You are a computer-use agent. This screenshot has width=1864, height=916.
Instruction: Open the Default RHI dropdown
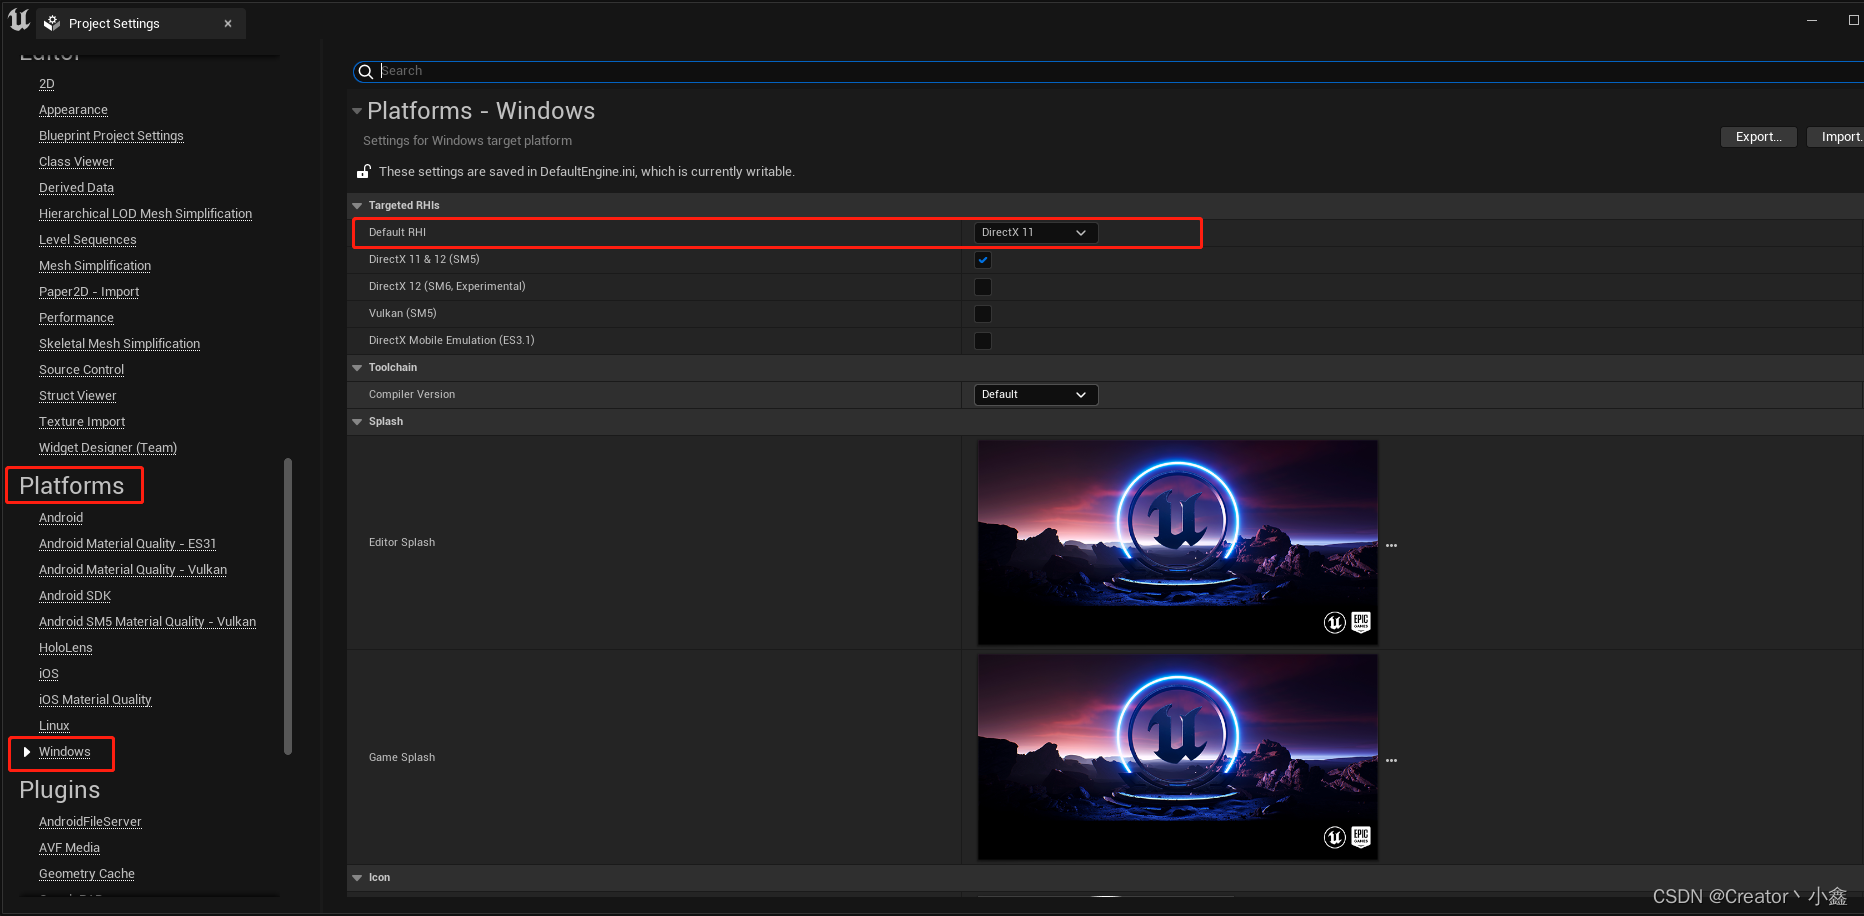[1035, 232]
